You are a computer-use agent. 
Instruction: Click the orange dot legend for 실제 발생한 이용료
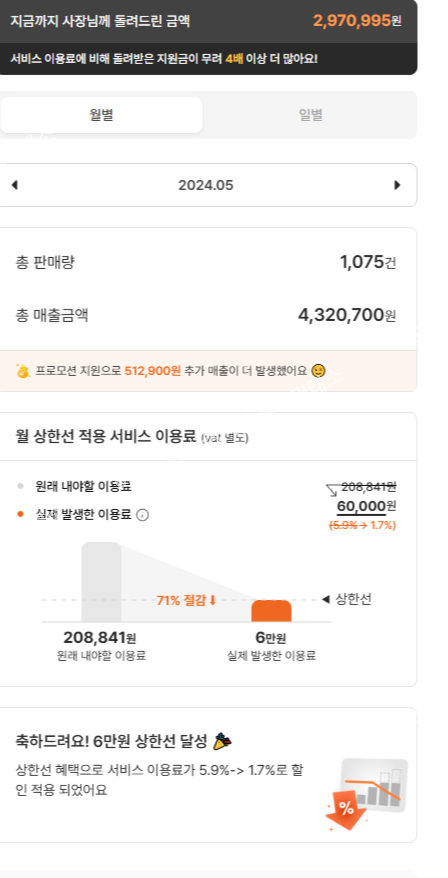point(21,514)
